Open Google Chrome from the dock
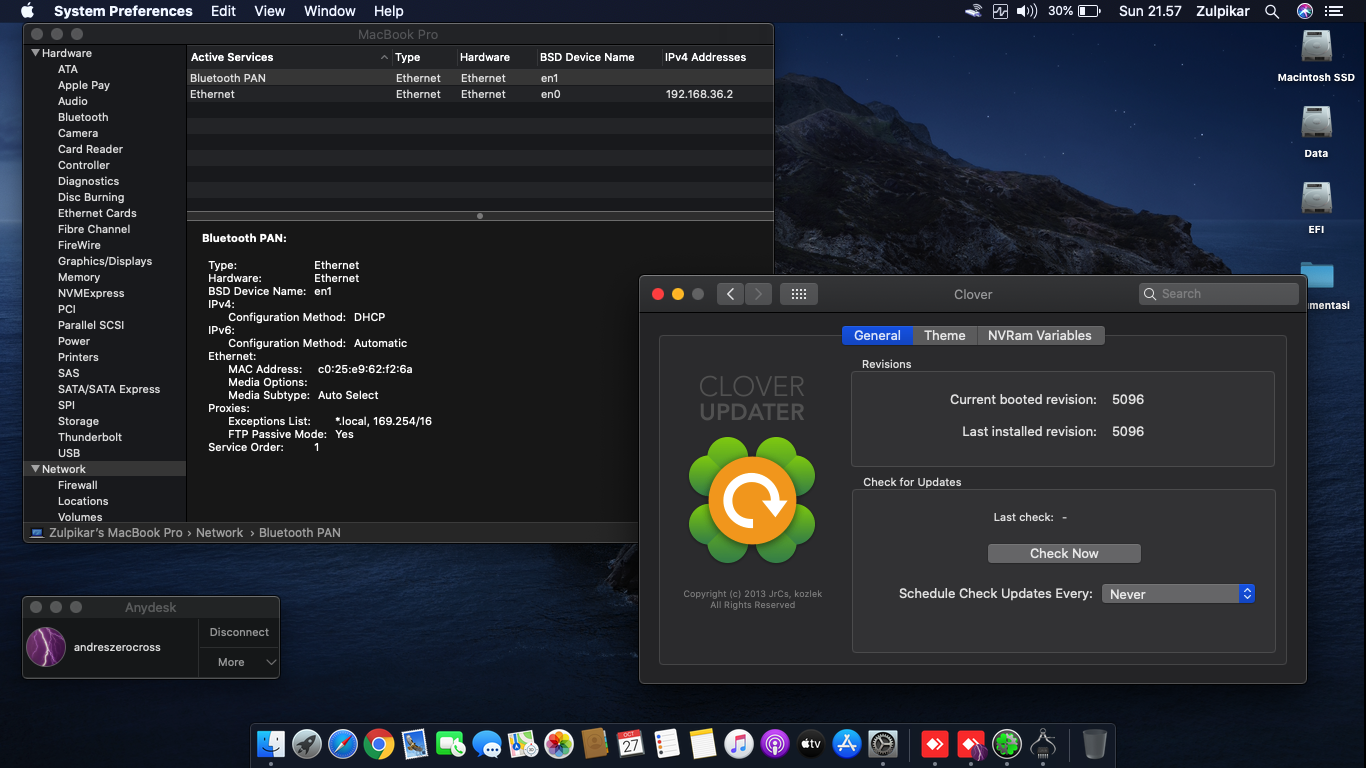The height and width of the screenshot is (768, 1366). pyautogui.click(x=378, y=744)
